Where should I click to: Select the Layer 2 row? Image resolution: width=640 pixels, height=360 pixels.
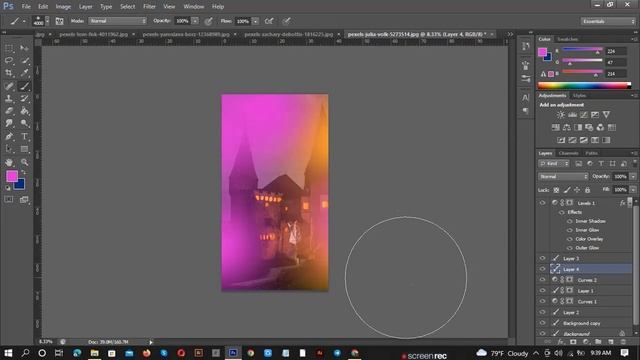[x=584, y=312]
